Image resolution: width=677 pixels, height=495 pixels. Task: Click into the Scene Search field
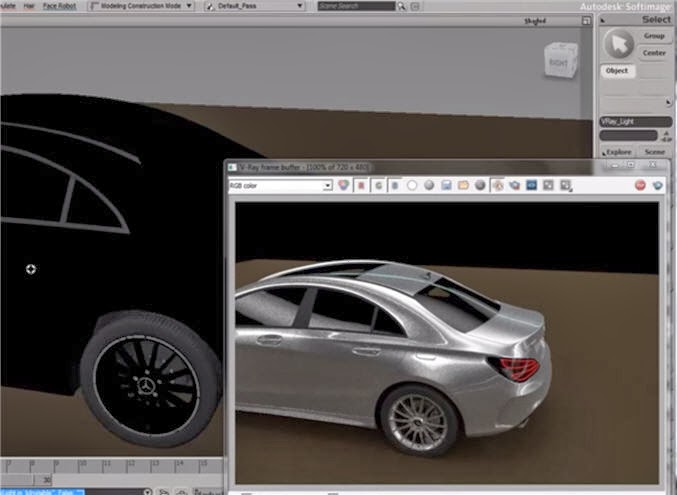[356, 6]
